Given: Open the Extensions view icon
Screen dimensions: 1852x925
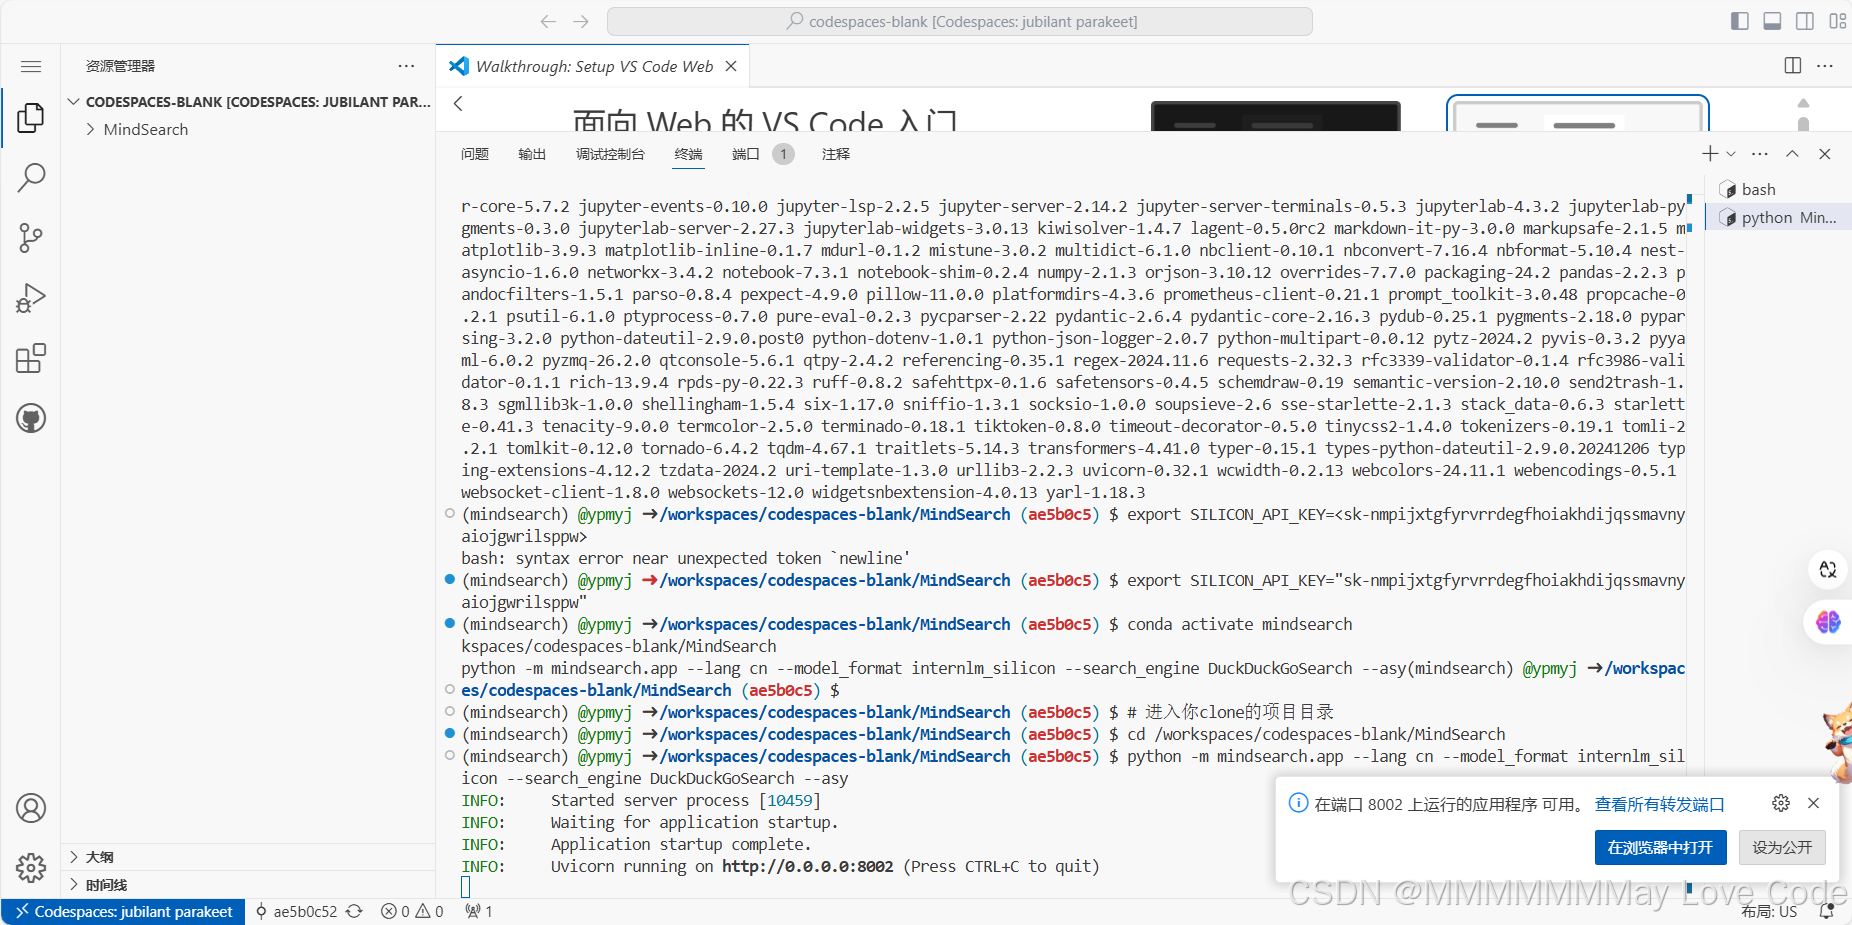Looking at the screenshot, I should coord(30,357).
